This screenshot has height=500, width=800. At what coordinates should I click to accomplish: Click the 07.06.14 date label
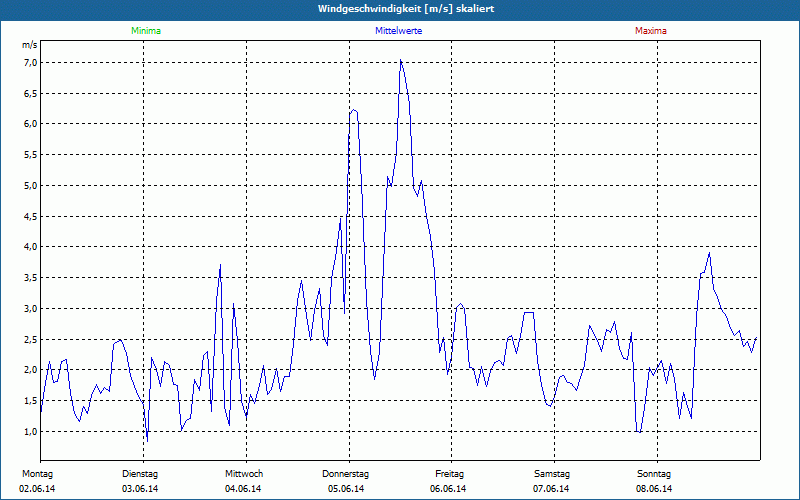click(x=551, y=489)
